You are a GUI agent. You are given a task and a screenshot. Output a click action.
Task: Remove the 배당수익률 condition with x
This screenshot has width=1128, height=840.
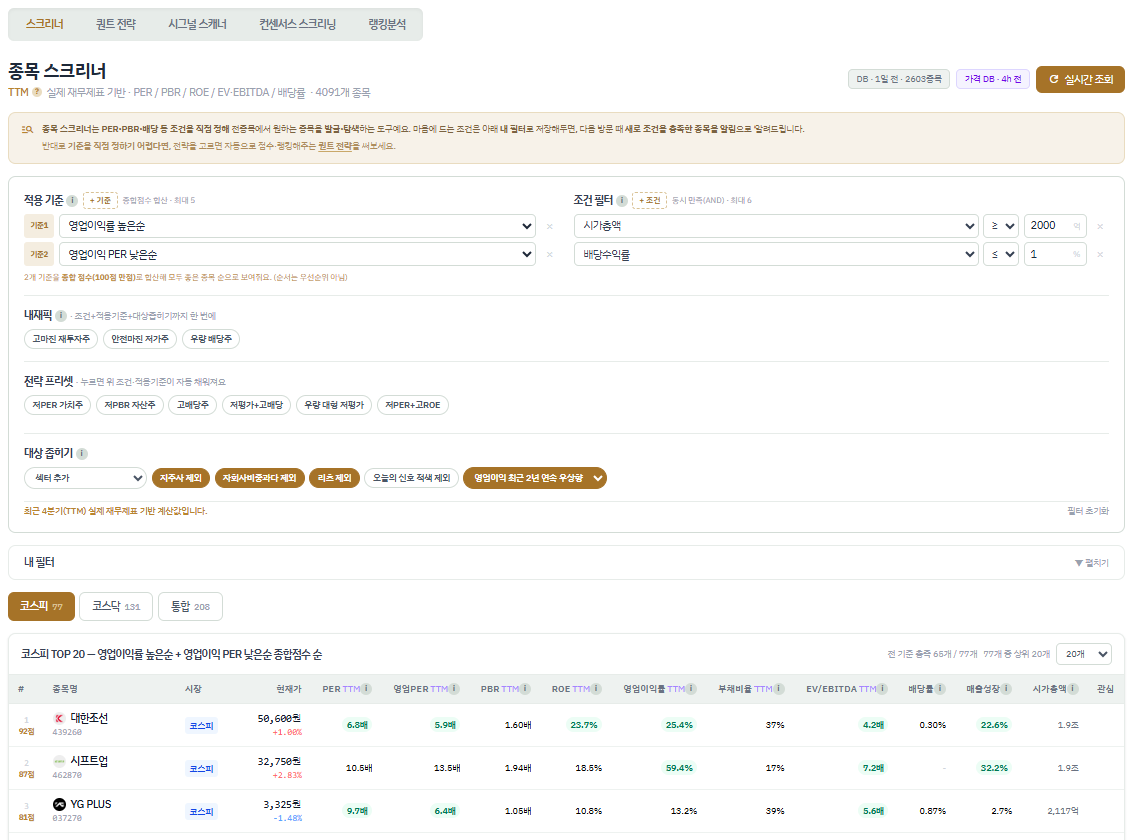pyautogui.click(x=1100, y=255)
